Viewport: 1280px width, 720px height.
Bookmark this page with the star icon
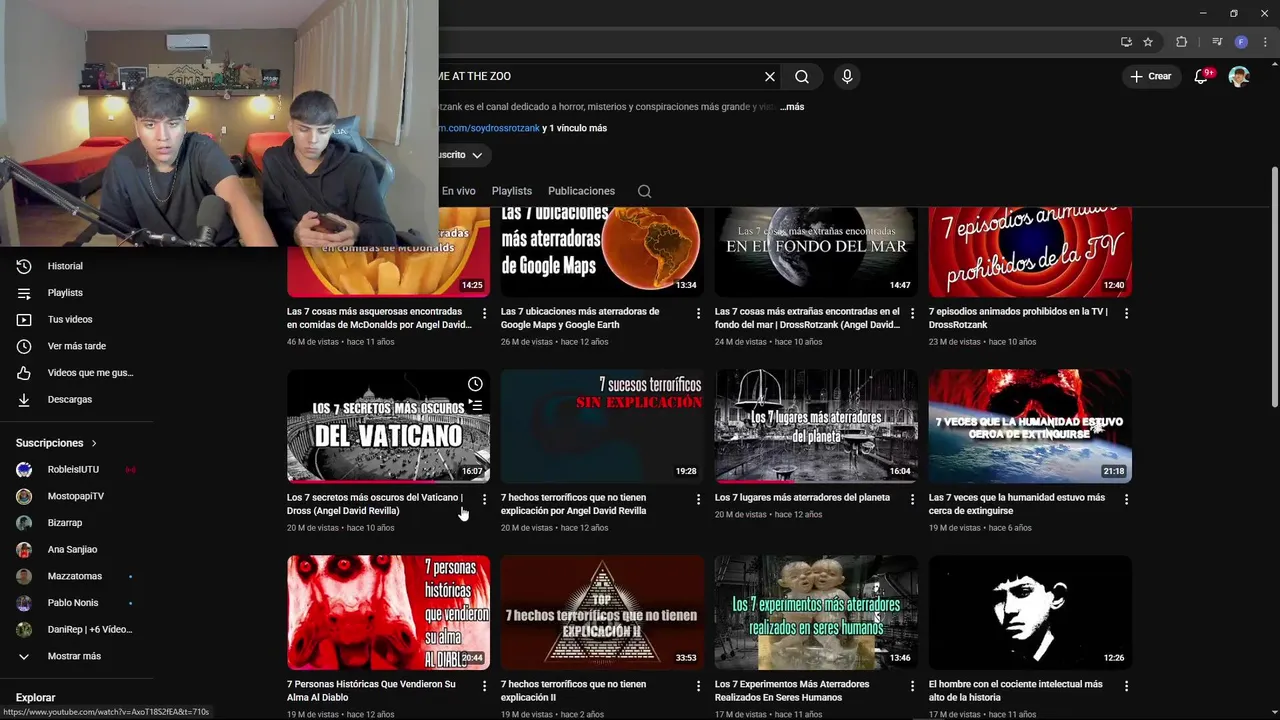click(x=1148, y=42)
